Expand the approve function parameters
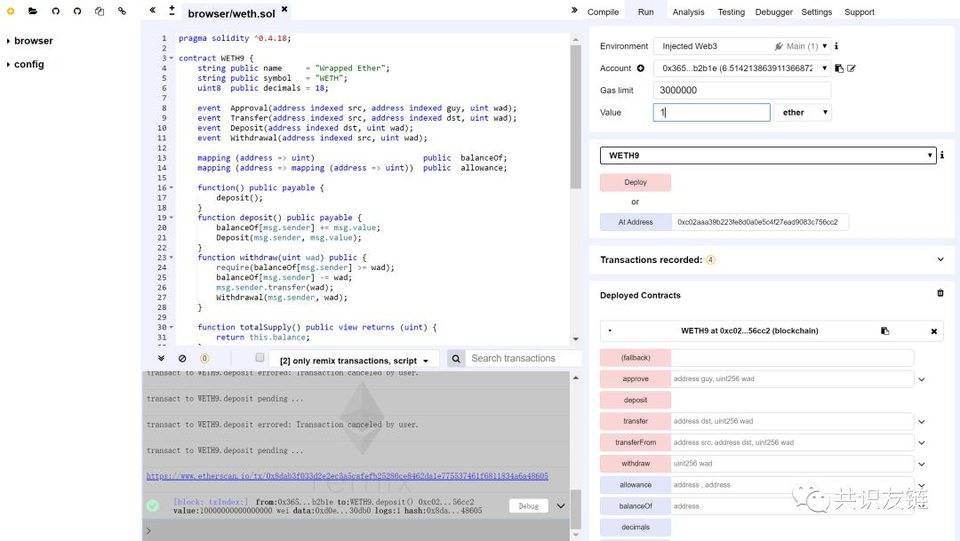Image resolution: width=960 pixels, height=541 pixels. pyautogui.click(x=921, y=379)
